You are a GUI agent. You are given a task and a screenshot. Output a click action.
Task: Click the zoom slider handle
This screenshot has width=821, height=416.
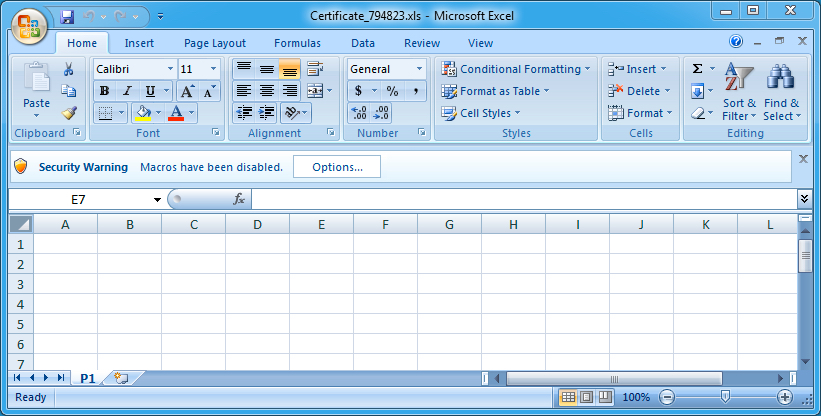pos(725,397)
